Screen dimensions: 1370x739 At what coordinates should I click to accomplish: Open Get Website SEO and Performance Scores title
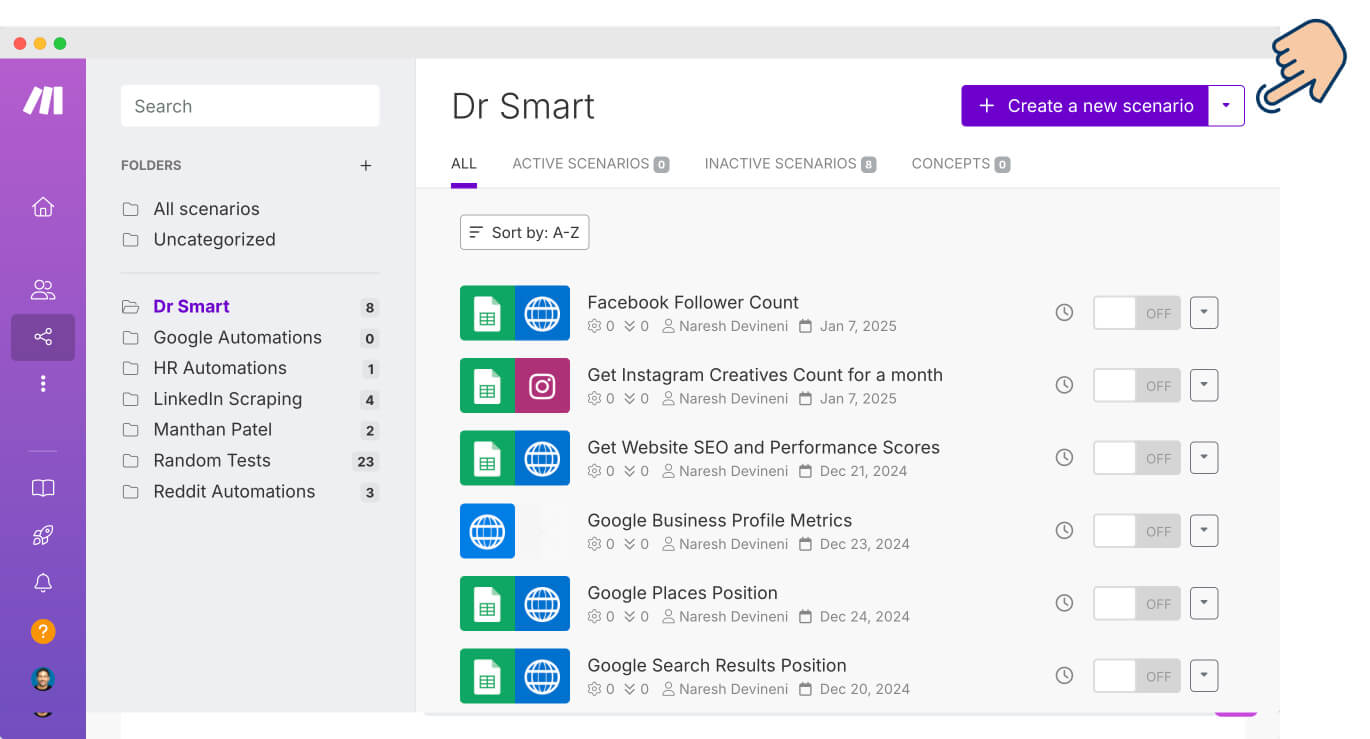pyautogui.click(x=763, y=447)
